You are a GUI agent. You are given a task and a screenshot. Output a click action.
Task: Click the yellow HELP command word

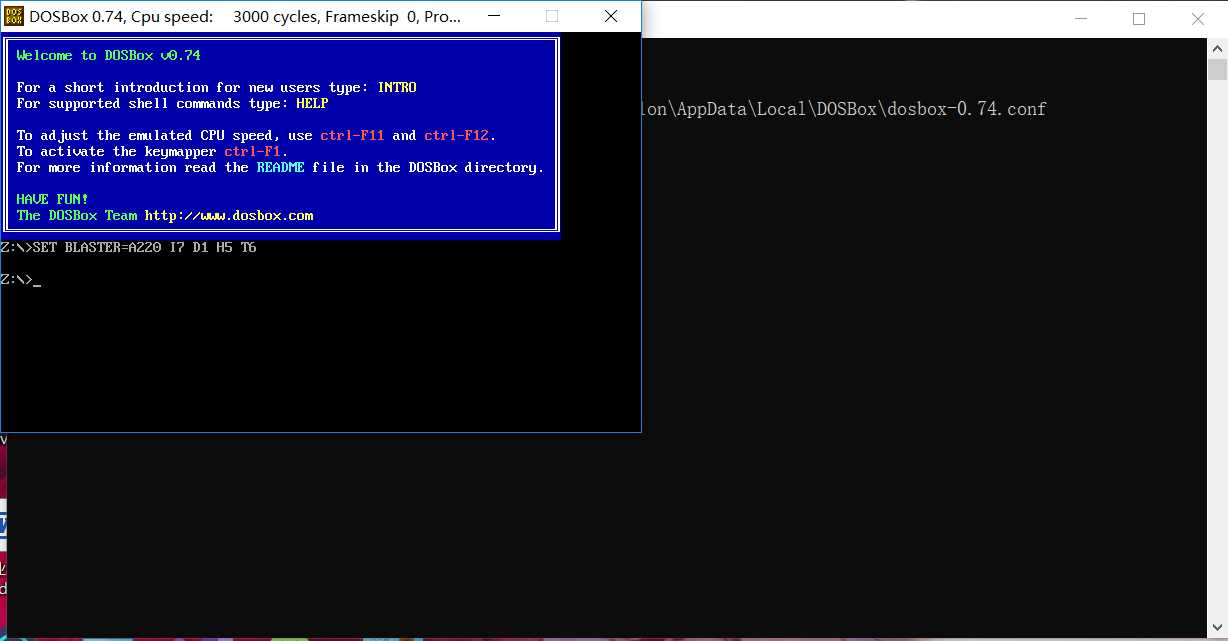pyautogui.click(x=312, y=103)
